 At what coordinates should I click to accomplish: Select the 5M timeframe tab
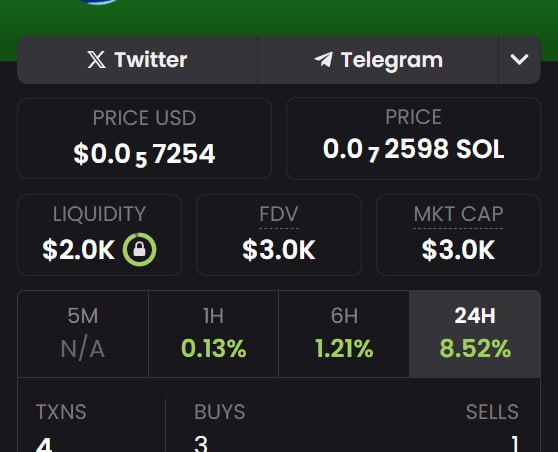(x=83, y=334)
